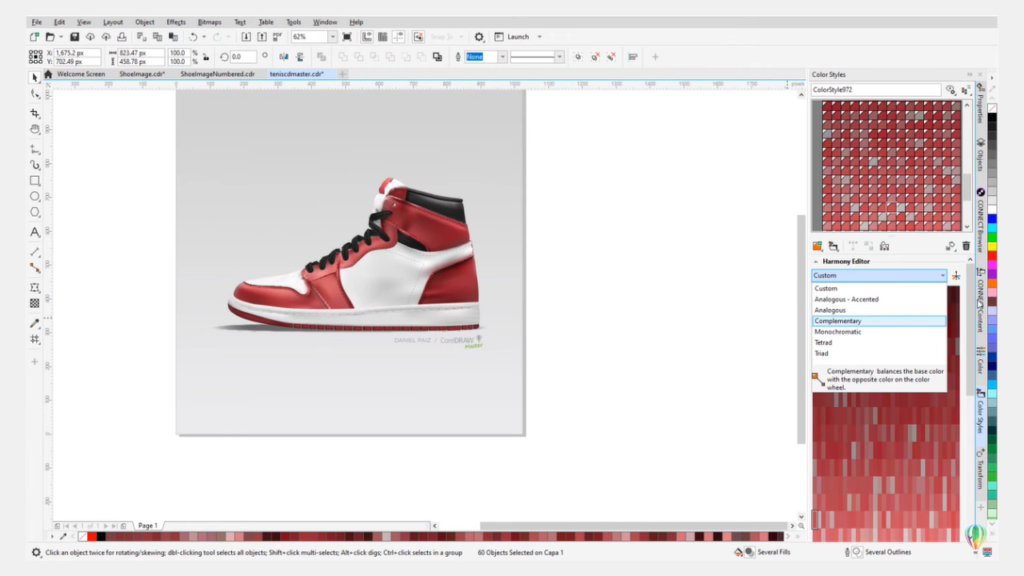The height and width of the screenshot is (576, 1024).
Task: Activate the Crop tool
Action: 35,113
